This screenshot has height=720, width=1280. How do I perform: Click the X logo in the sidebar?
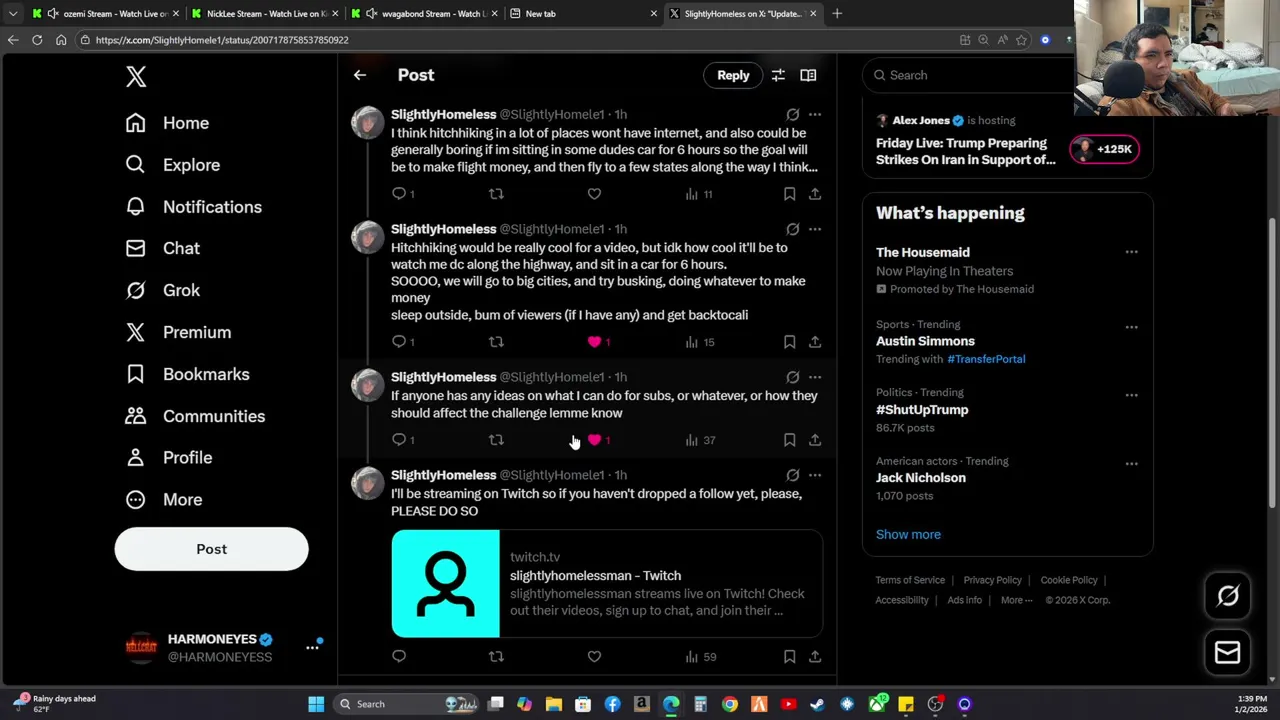coord(136,76)
